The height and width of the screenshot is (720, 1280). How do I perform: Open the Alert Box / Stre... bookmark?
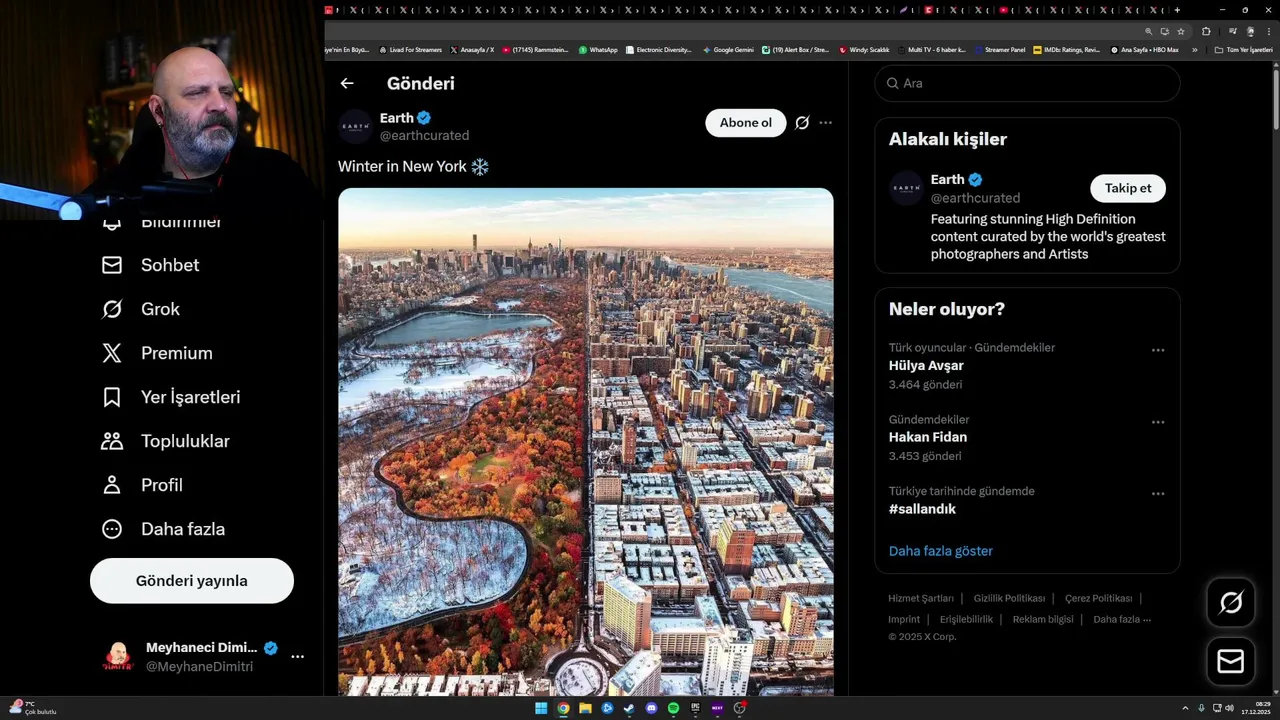coord(796,49)
